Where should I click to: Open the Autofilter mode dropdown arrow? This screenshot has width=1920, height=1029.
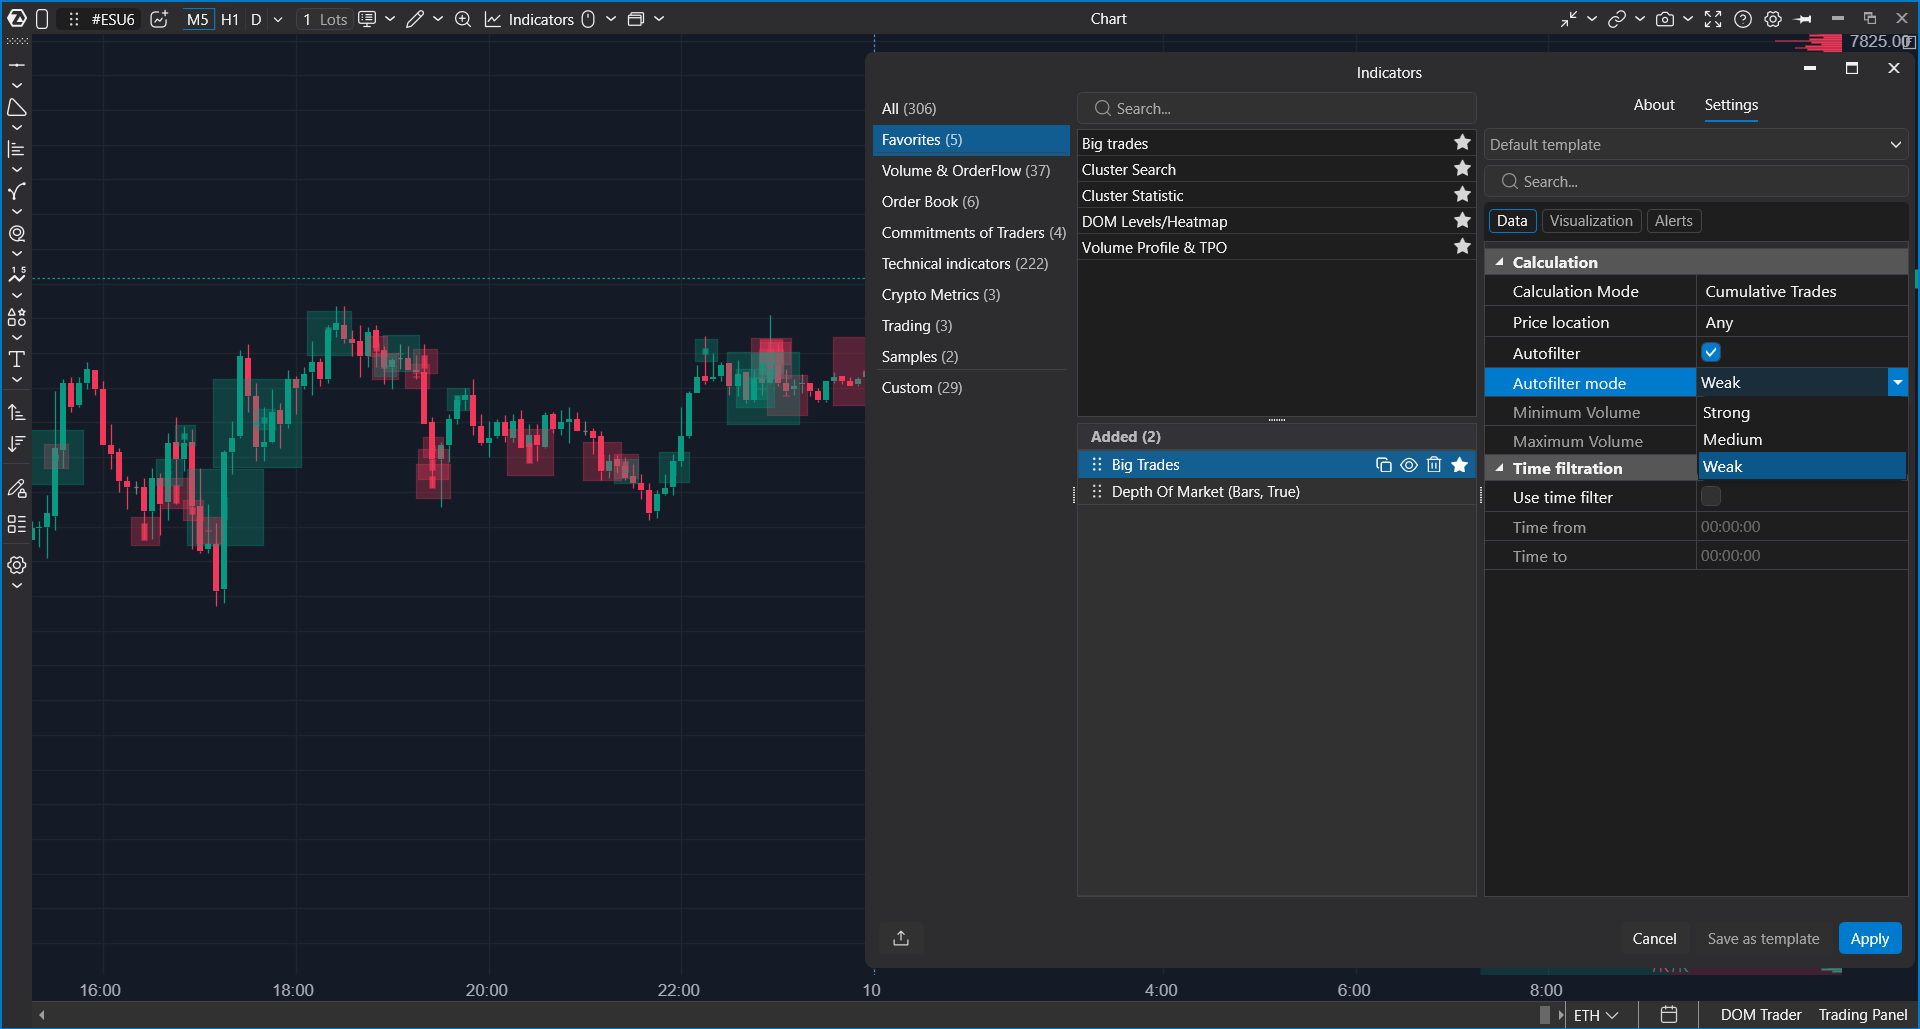click(1897, 383)
